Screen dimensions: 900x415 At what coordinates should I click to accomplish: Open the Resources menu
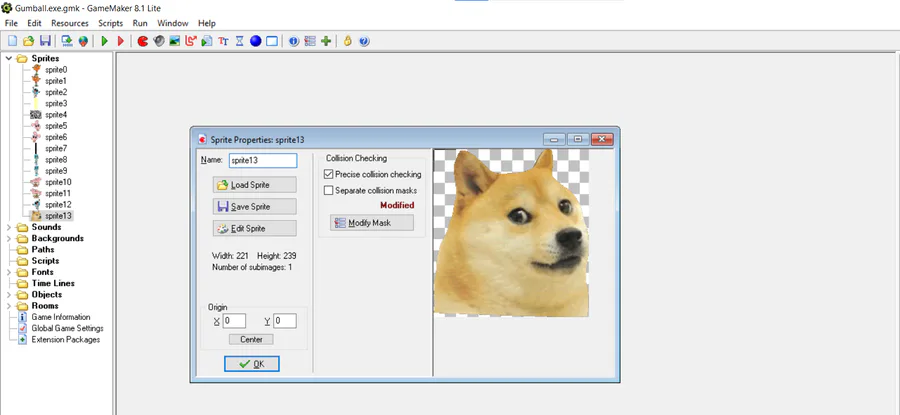coord(70,23)
